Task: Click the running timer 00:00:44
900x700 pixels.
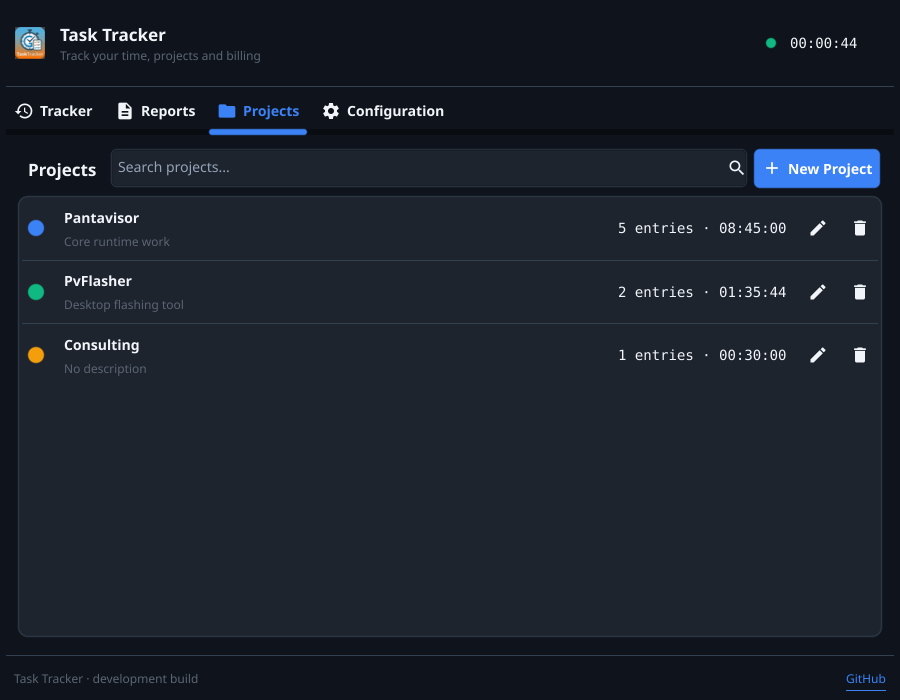Action: (823, 43)
